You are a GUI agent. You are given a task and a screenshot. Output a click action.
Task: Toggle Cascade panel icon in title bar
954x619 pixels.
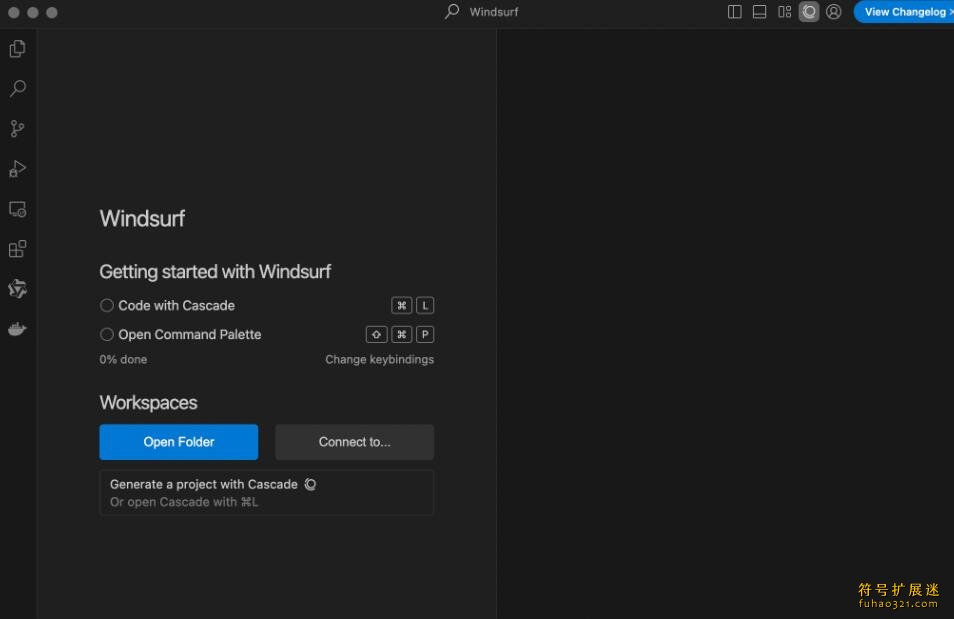pyautogui.click(x=809, y=12)
